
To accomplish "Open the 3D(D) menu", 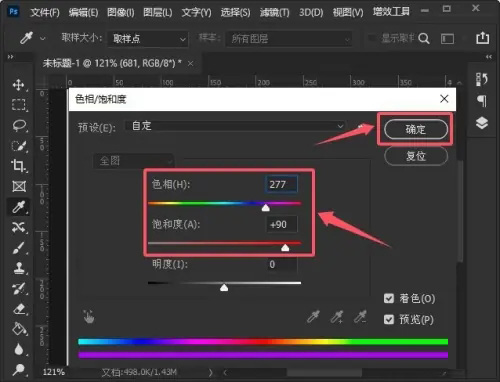I will coord(311,13).
